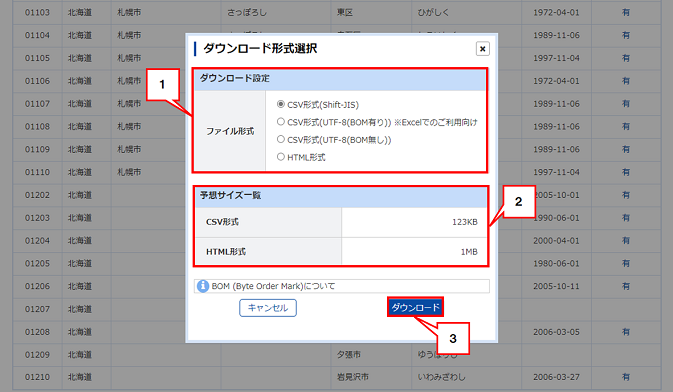The width and height of the screenshot is (673, 392).
Task: Choose CSV形式(UTF-8(BOM有り)) radio option
Action: [280, 122]
